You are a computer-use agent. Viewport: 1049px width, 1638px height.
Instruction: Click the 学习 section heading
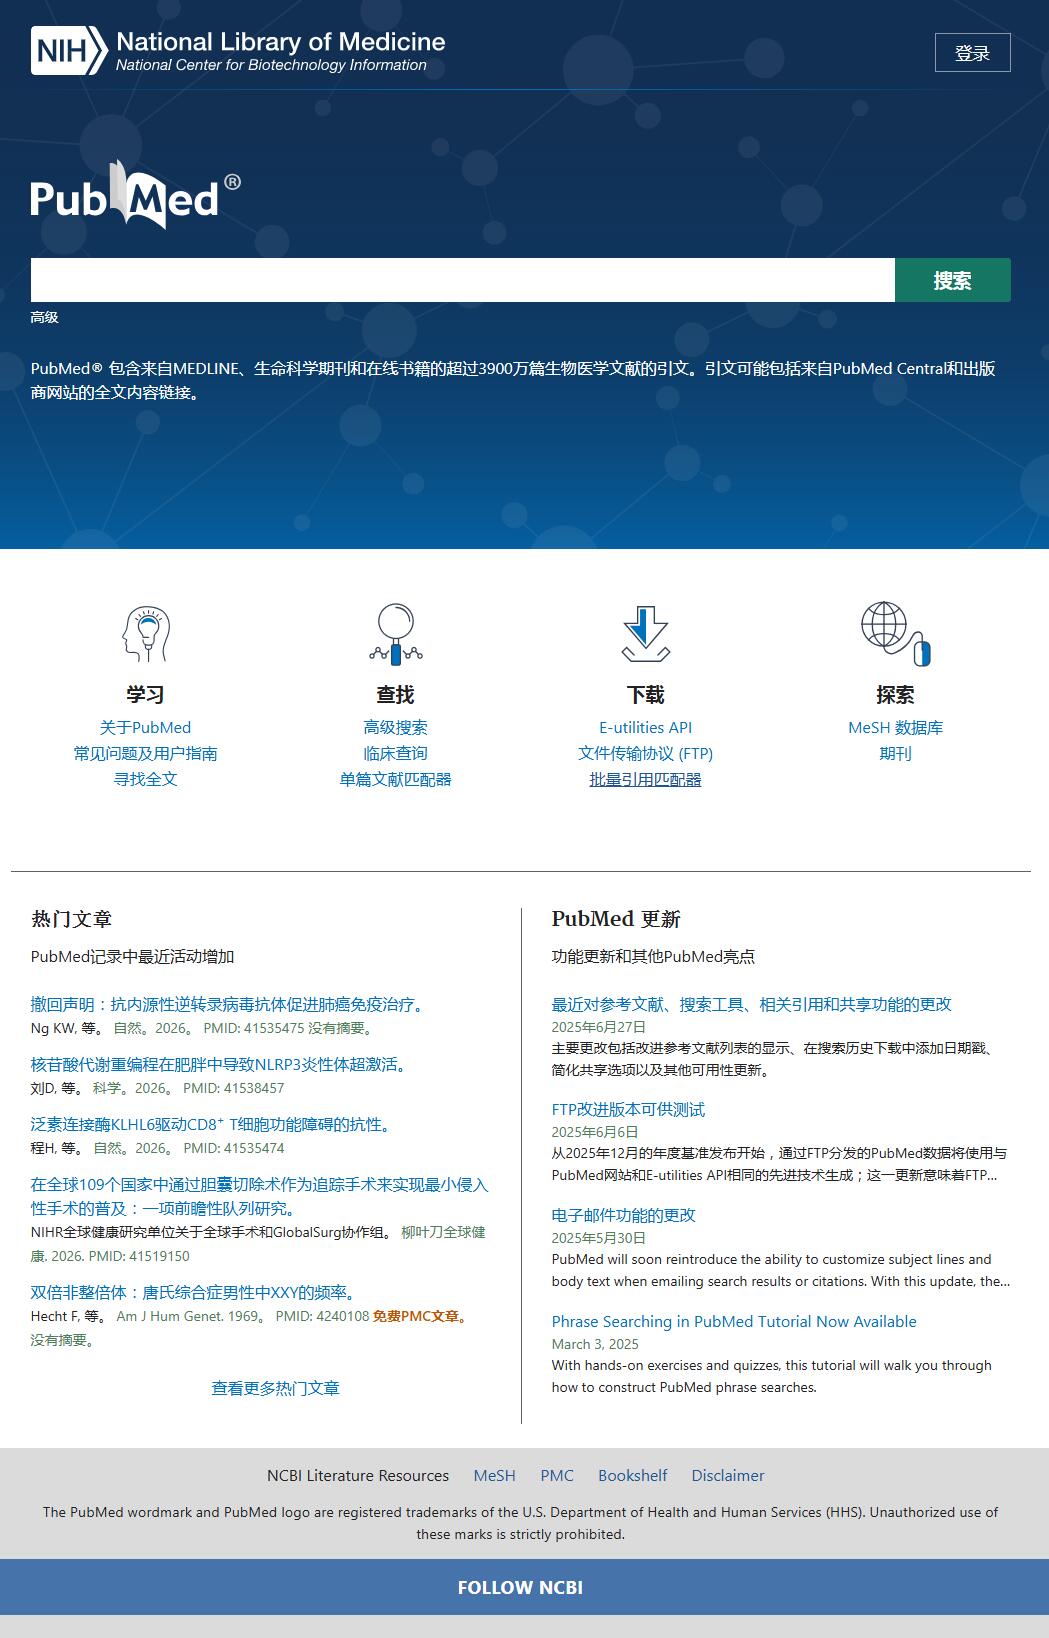pos(145,694)
